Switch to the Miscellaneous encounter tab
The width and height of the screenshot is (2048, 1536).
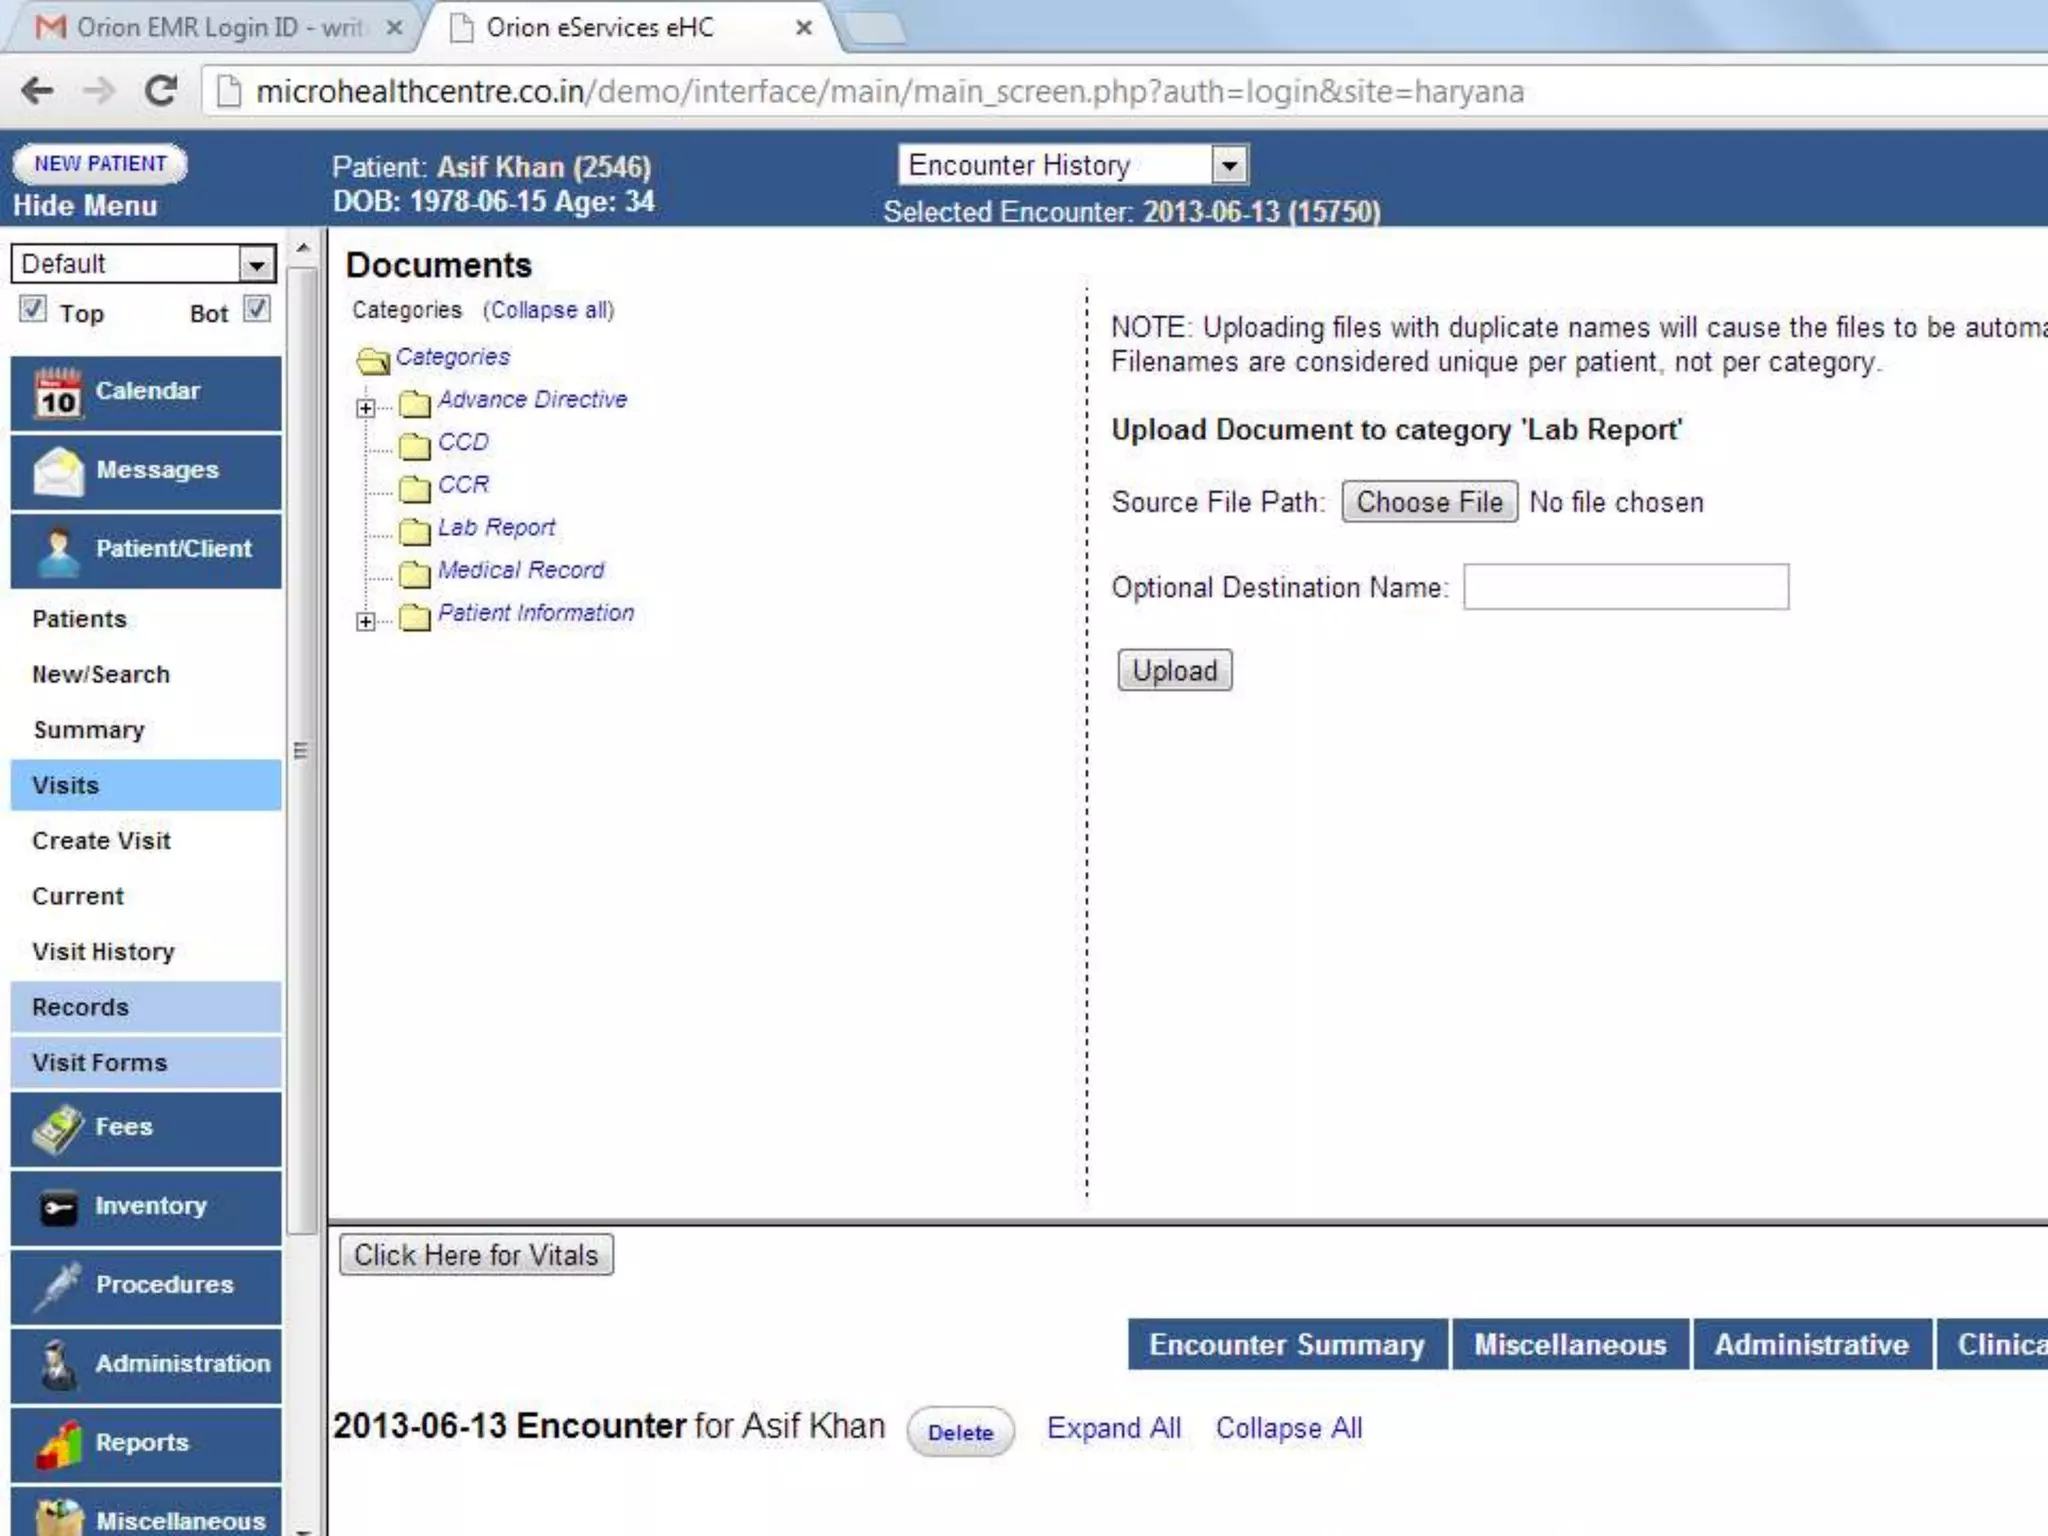click(1569, 1345)
